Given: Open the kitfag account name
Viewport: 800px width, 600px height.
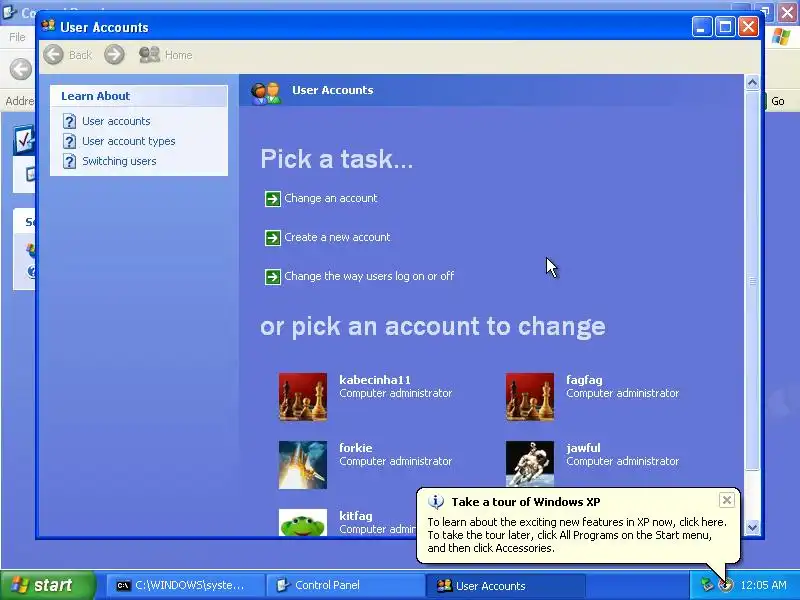Looking at the screenshot, I should 356,515.
